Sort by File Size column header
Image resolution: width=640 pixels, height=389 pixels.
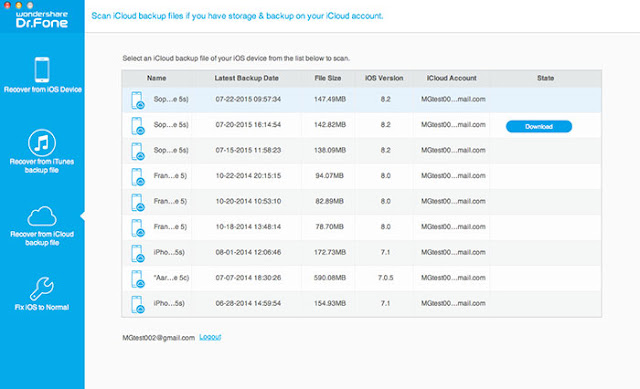click(x=328, y=78)
